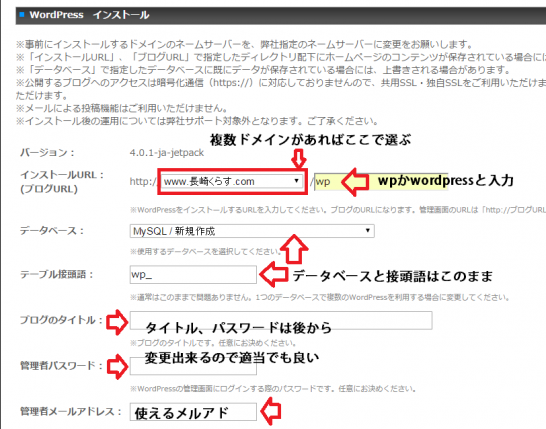Click the 管理者パスワード label
Image resolution: width=546 pixels, height=429 pixels.
tap(61, 366)
